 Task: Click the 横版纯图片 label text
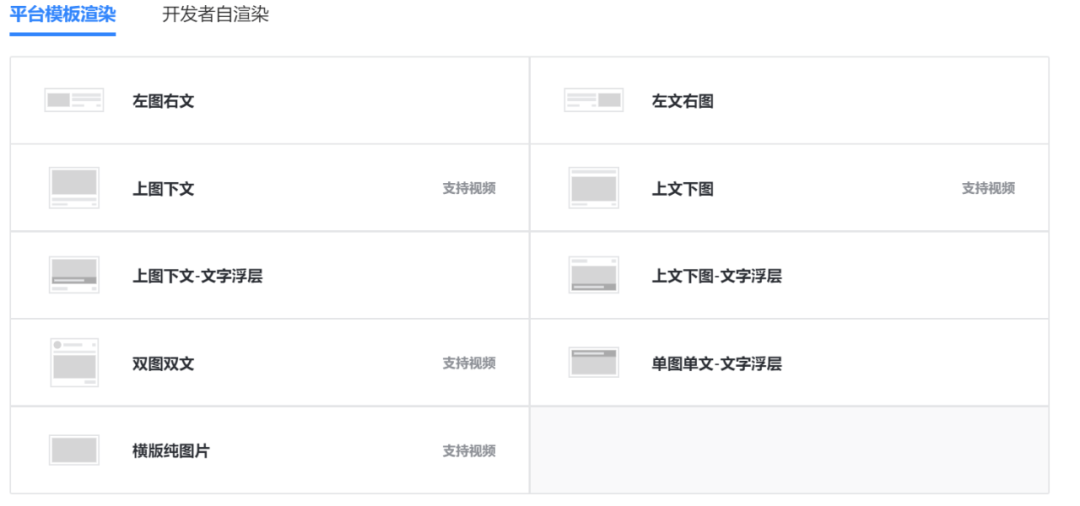pyautogui.click(x=171, y=451)
